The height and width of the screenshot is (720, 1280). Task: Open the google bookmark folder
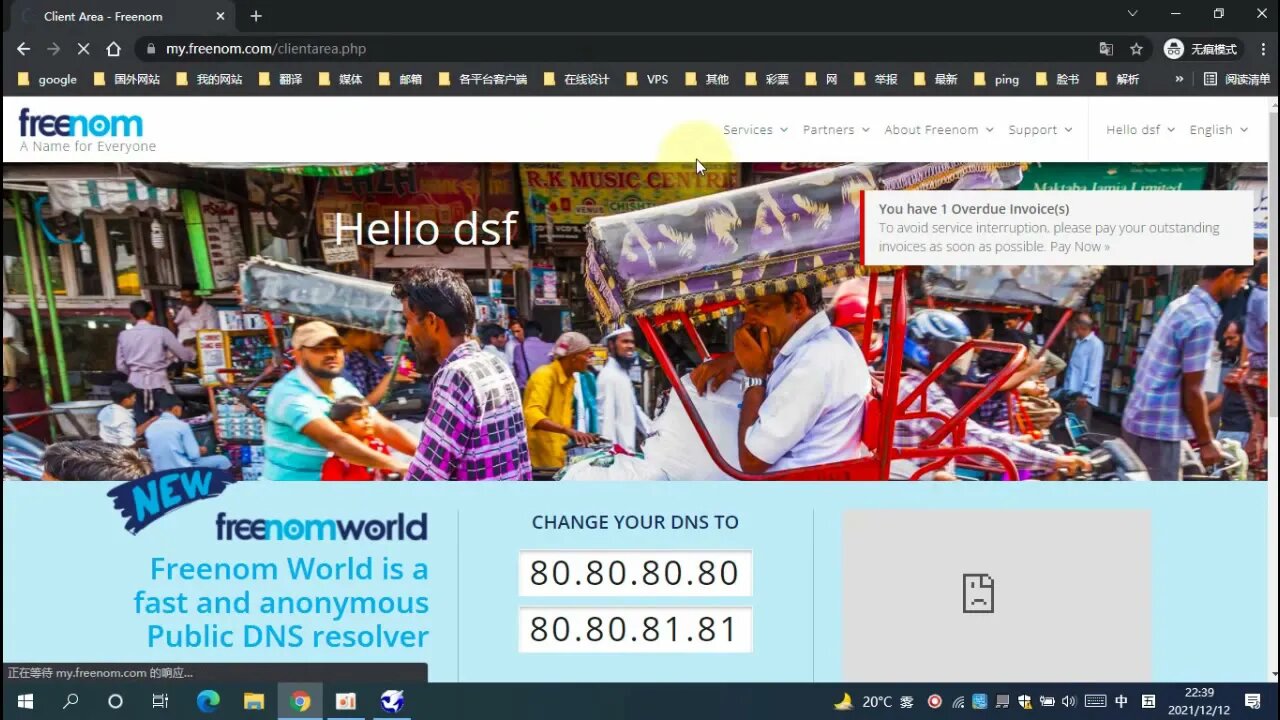coord(48,79)
